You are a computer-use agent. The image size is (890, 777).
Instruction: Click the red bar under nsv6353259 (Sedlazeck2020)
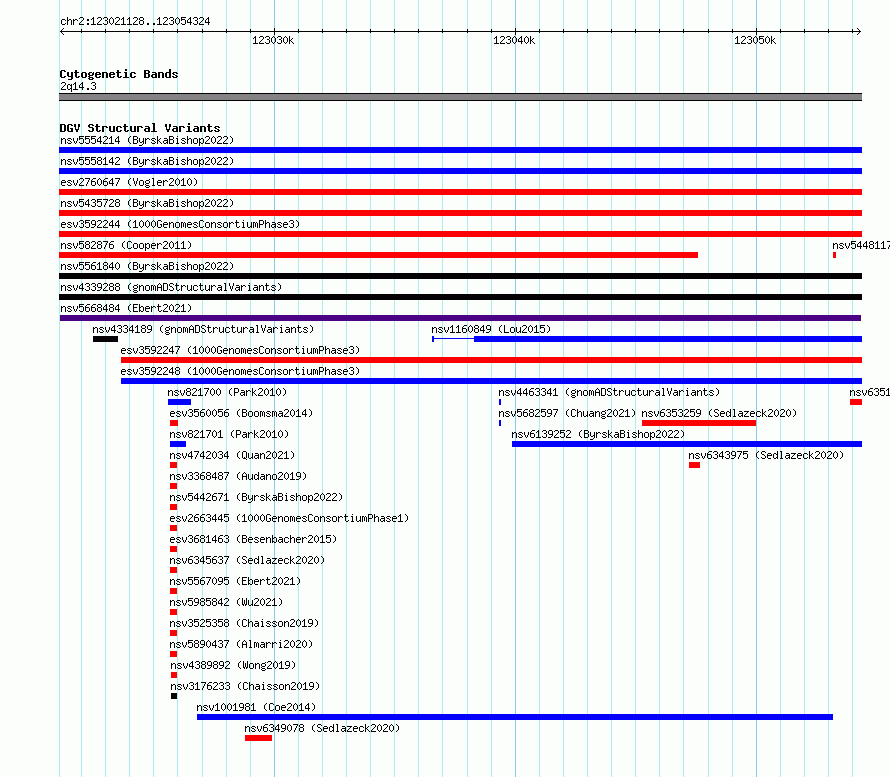(x=699, y=423)
